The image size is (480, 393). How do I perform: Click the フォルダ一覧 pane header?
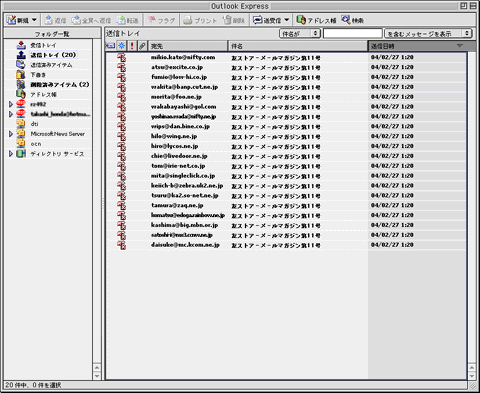[52, 34]
